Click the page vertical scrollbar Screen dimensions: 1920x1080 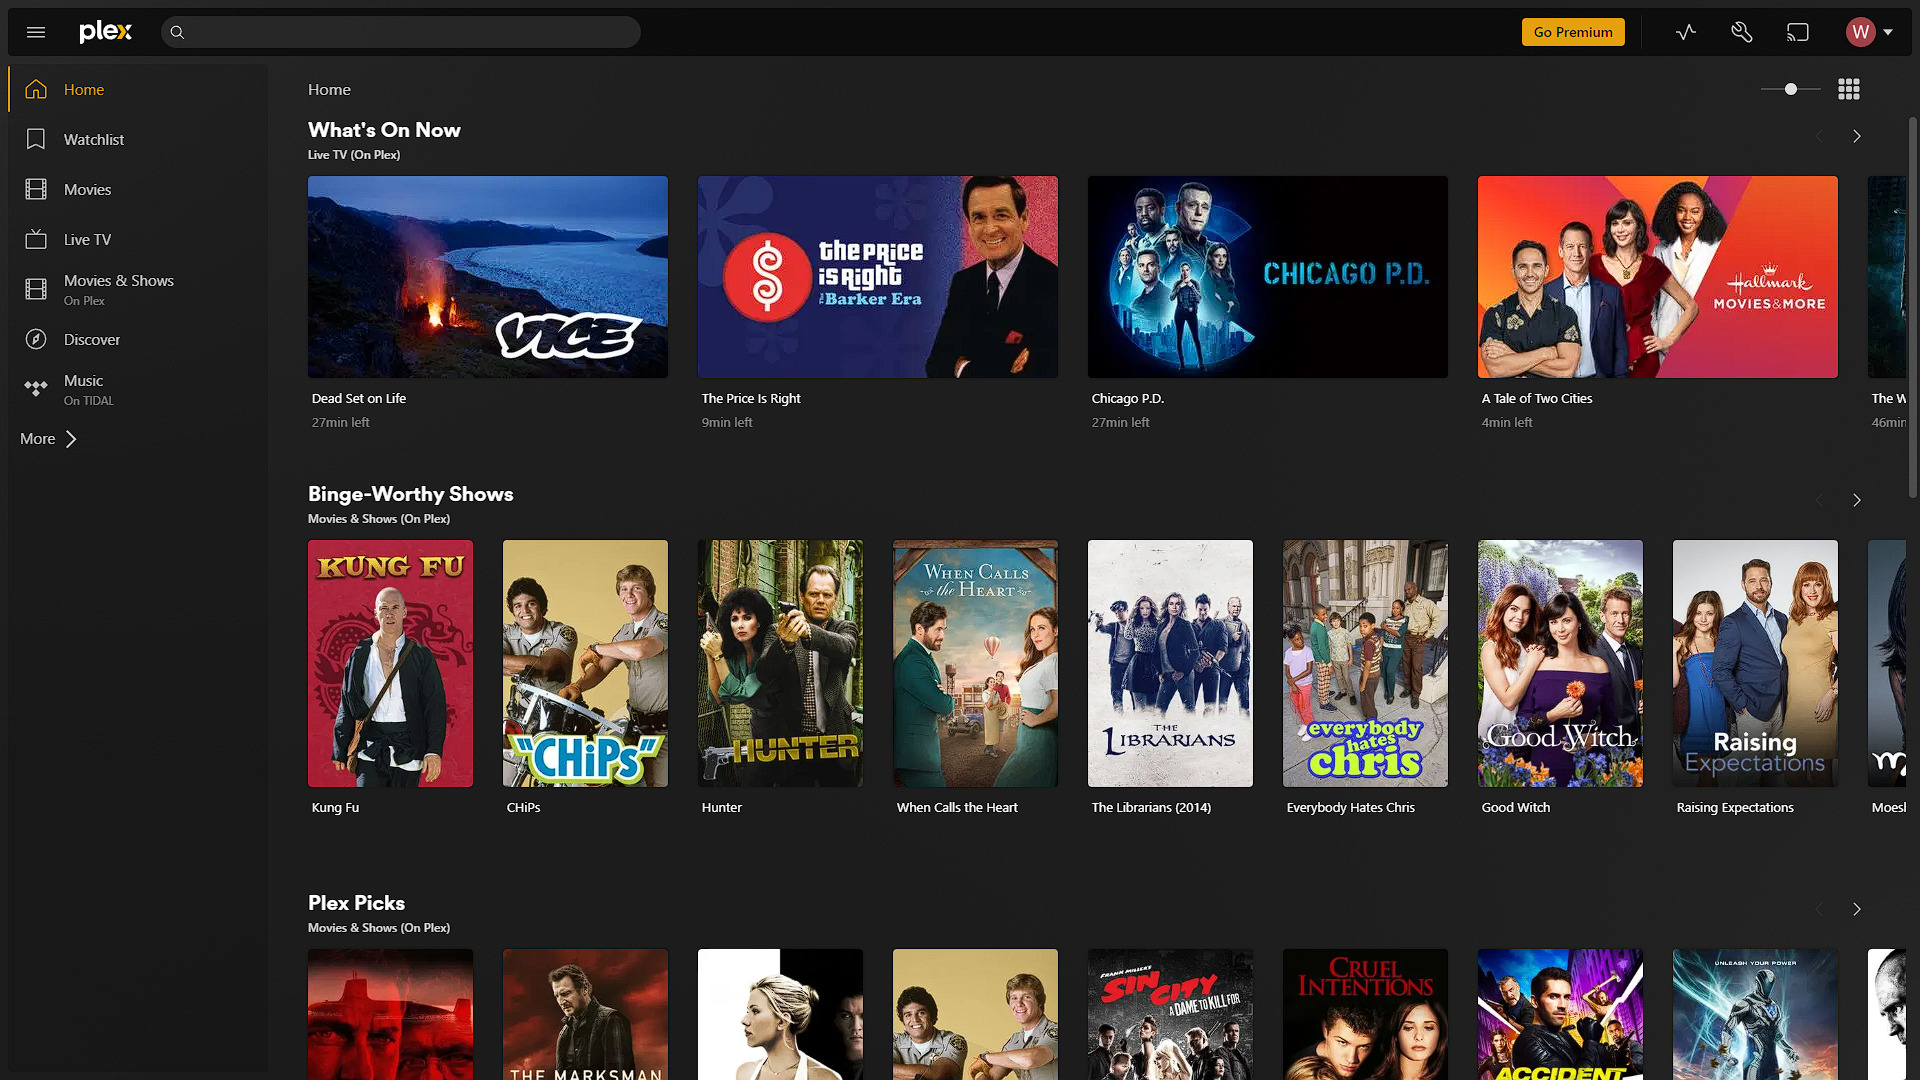1913,307
